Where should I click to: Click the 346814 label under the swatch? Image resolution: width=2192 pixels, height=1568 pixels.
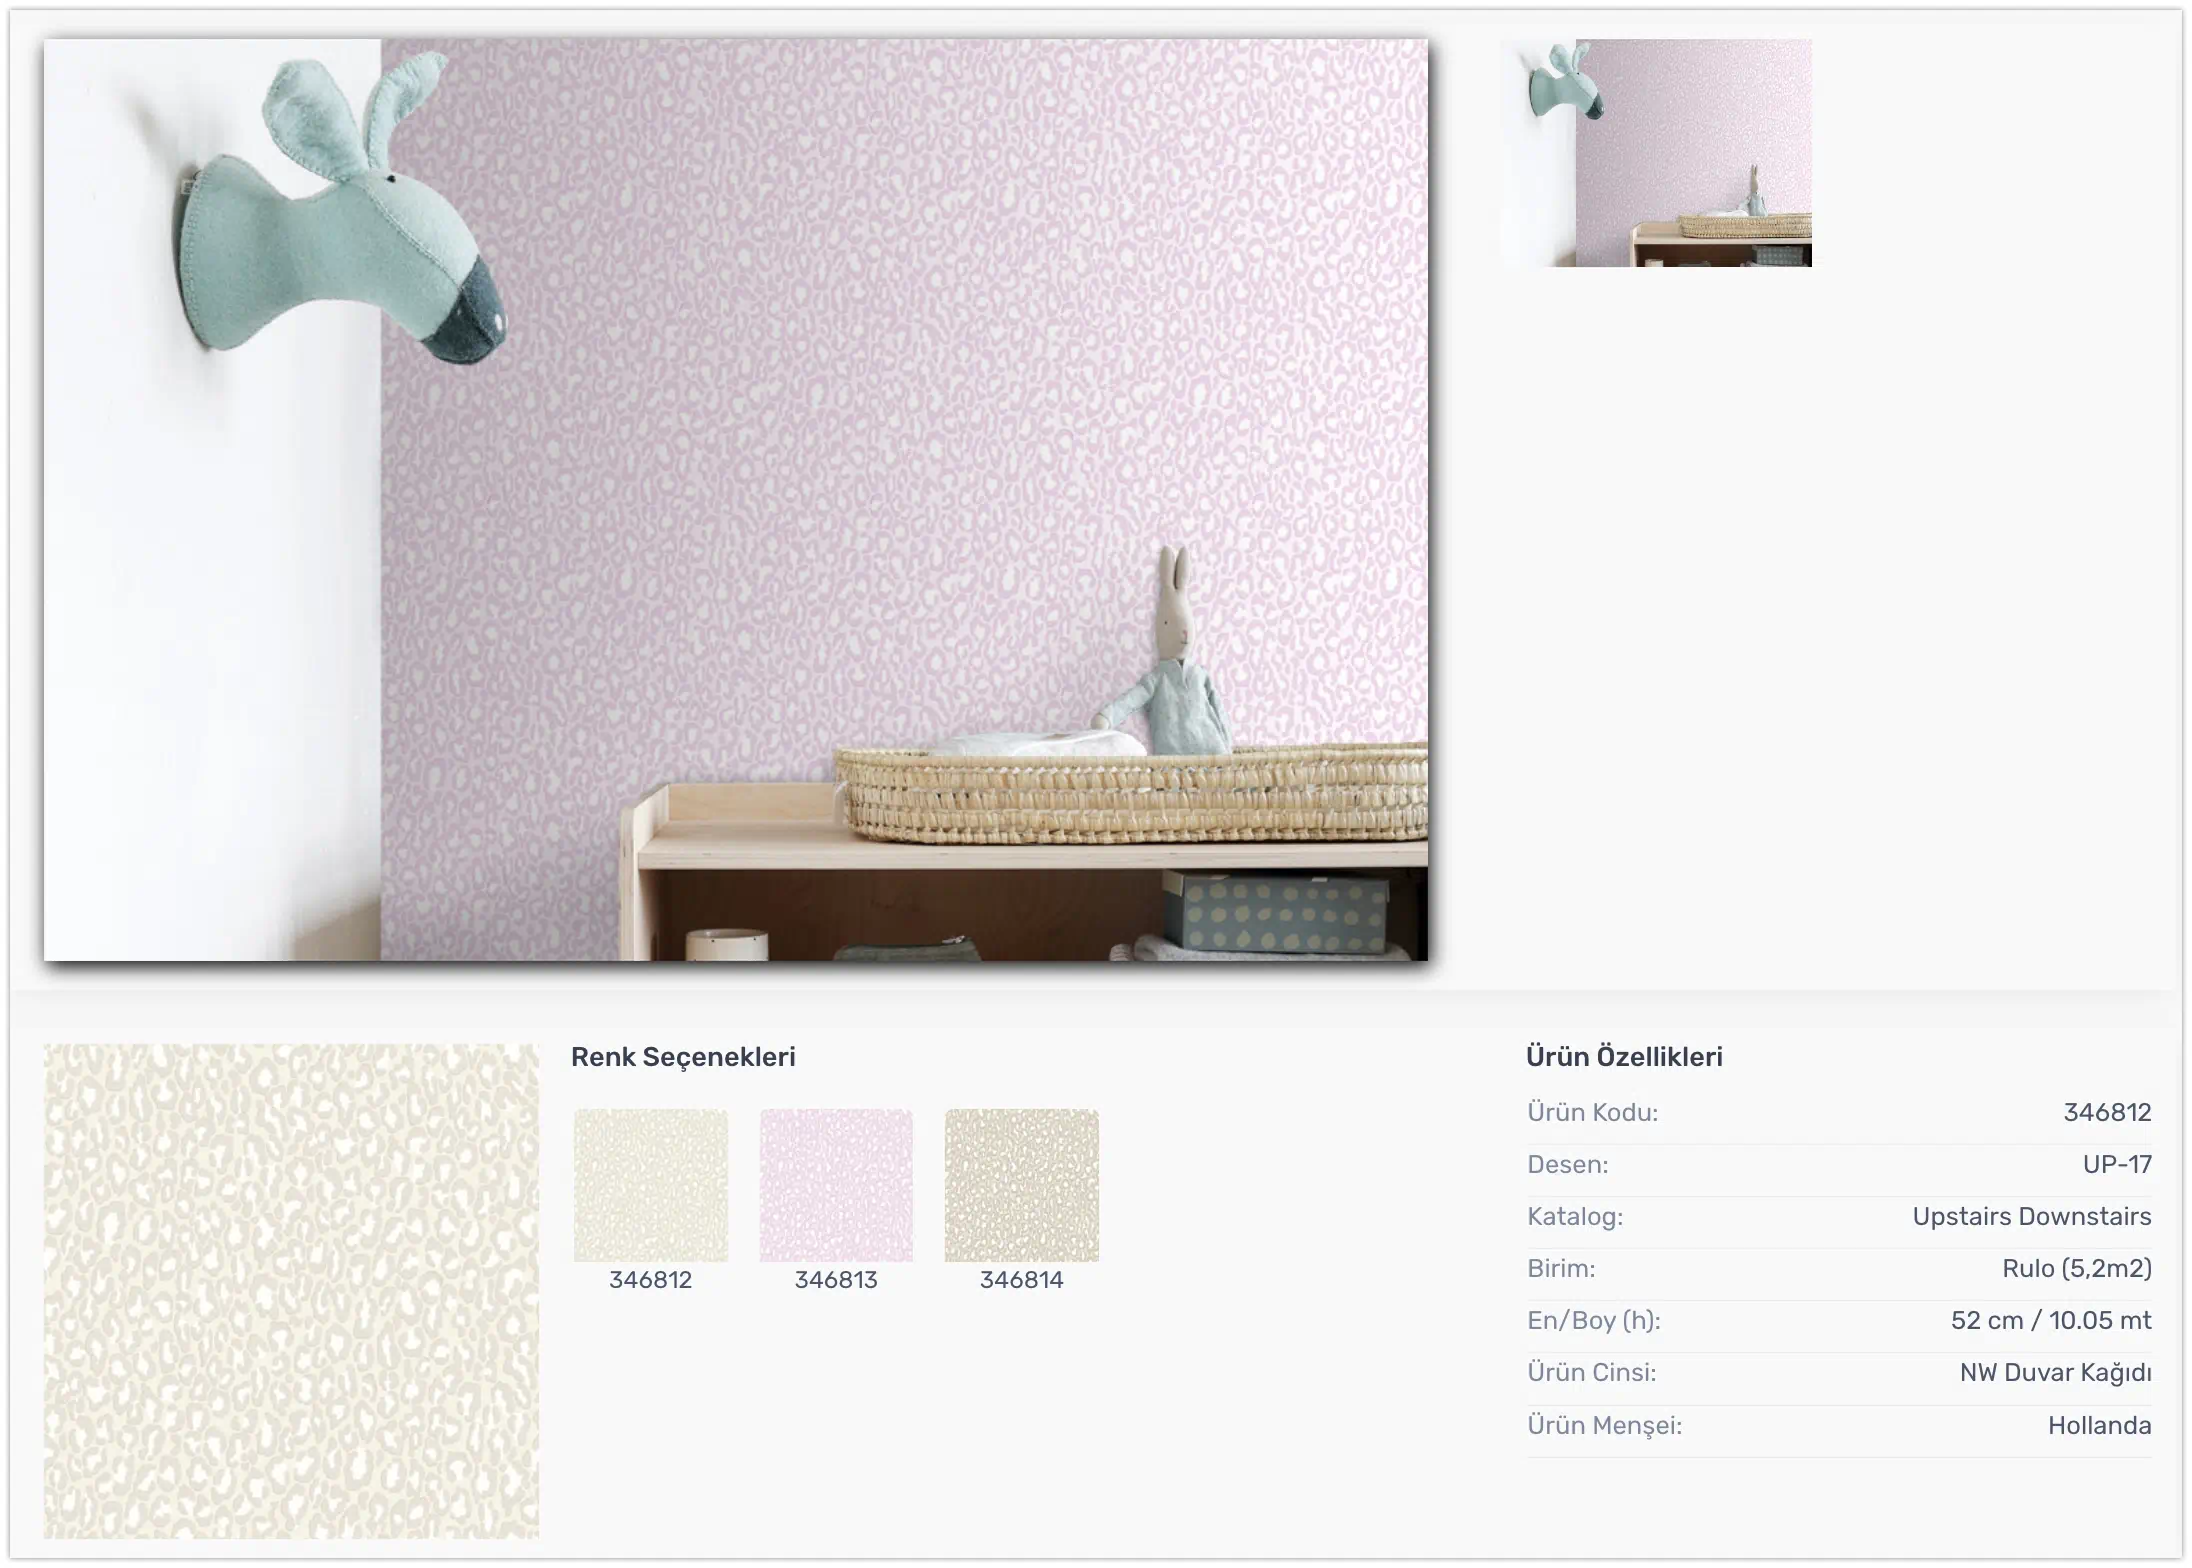click(1021, 1280)
